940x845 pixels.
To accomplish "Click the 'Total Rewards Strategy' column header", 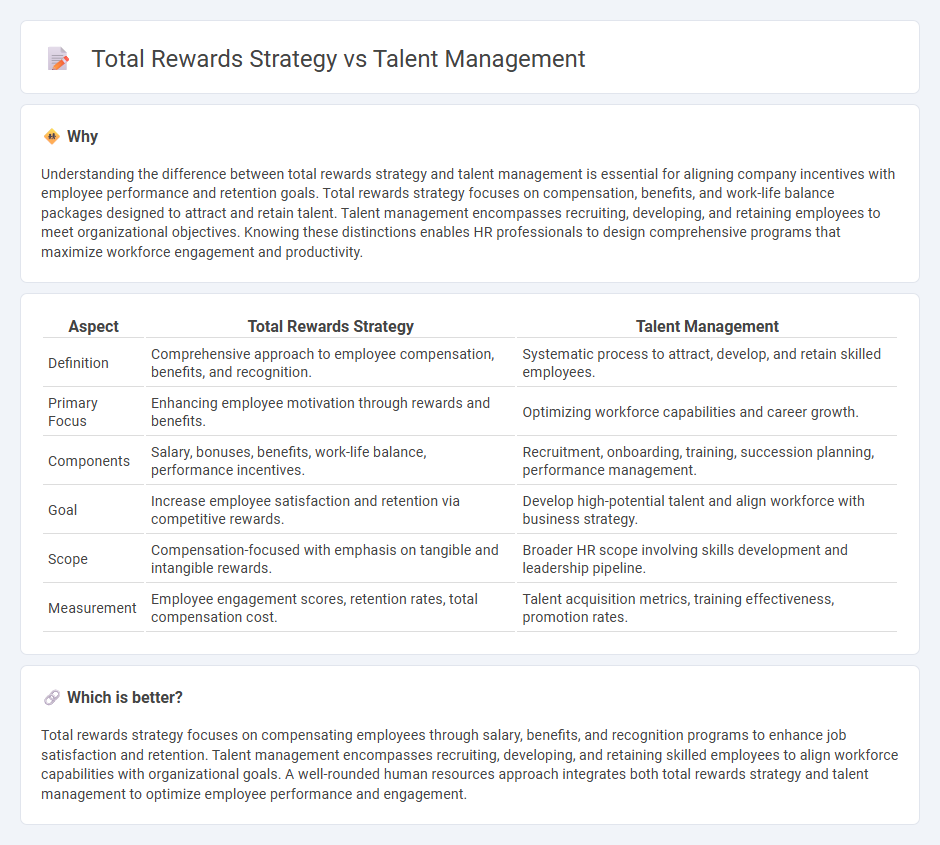I will coord(330,326).
